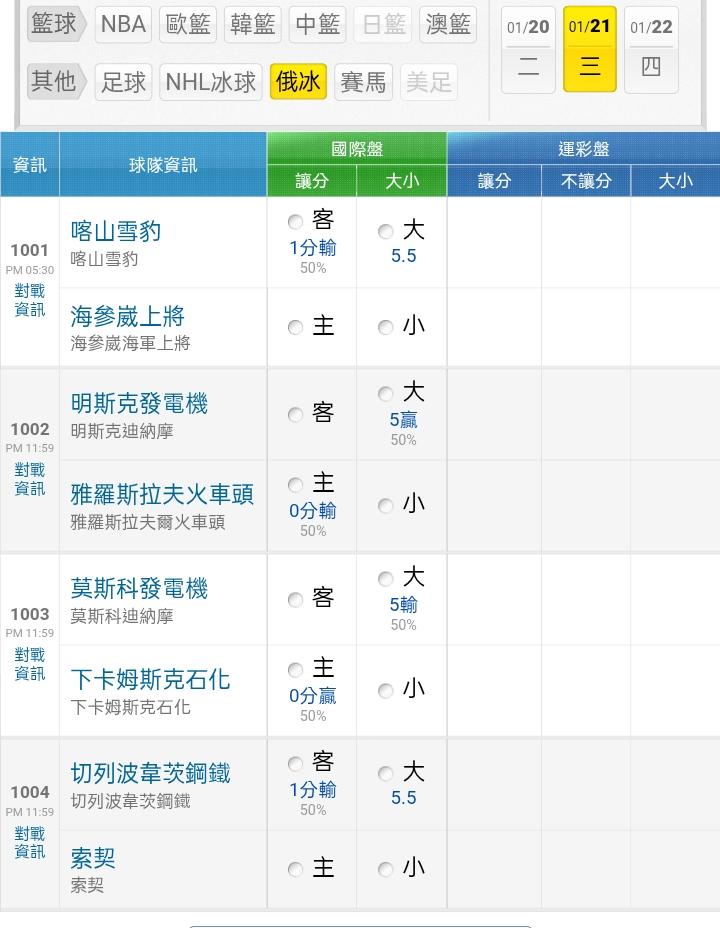Select 主 radio for 海參崴上將
720x928 pixels.
pos(295,327)
